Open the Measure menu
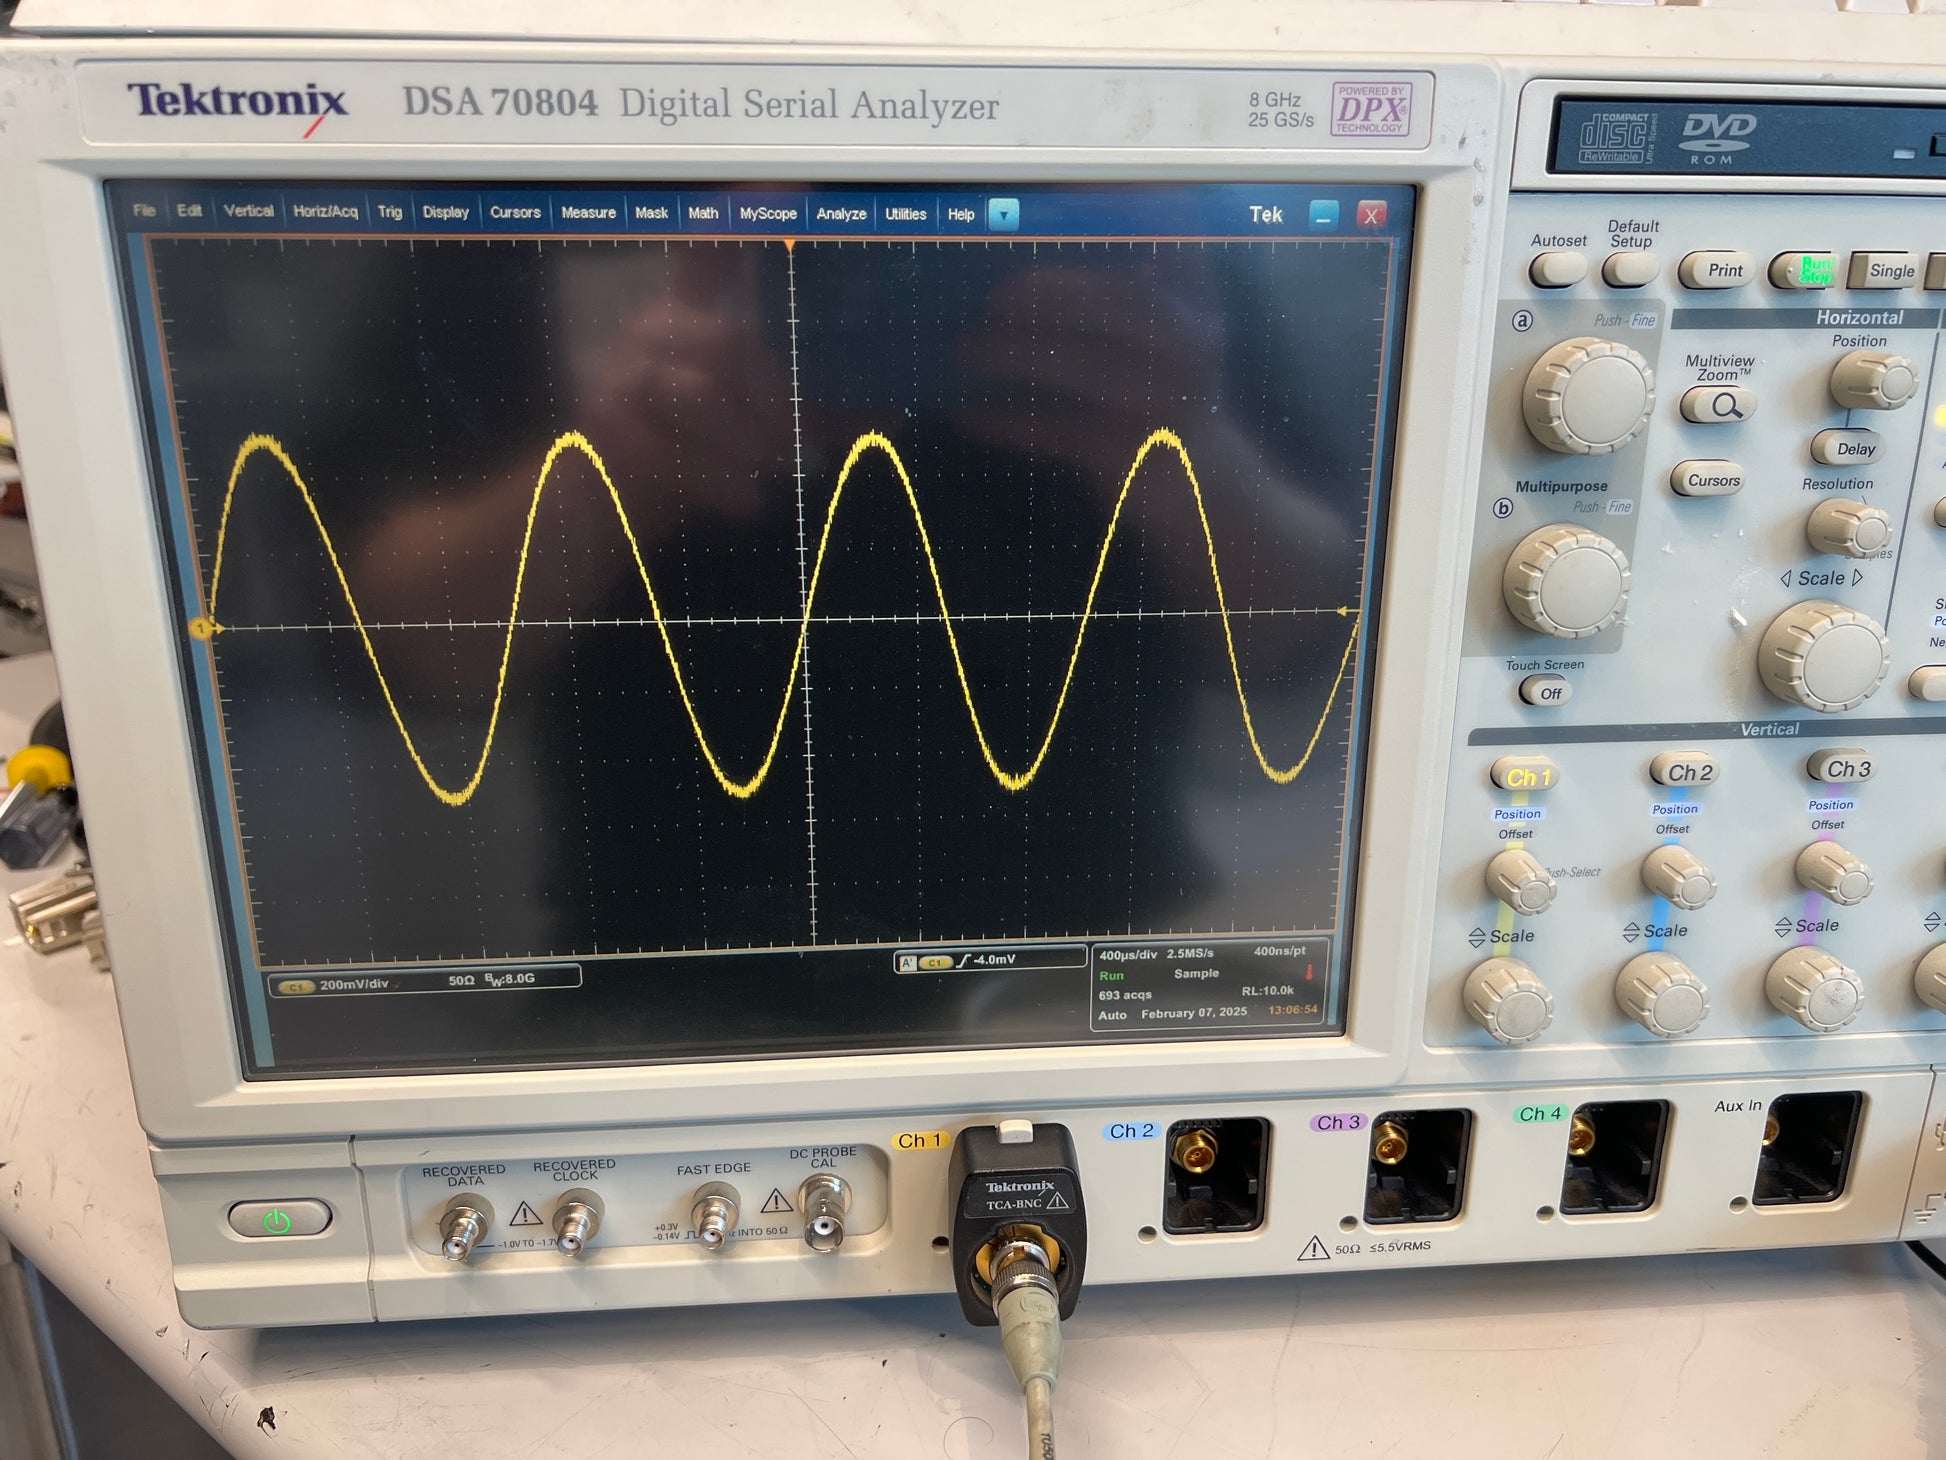 (x=588, y=212)
